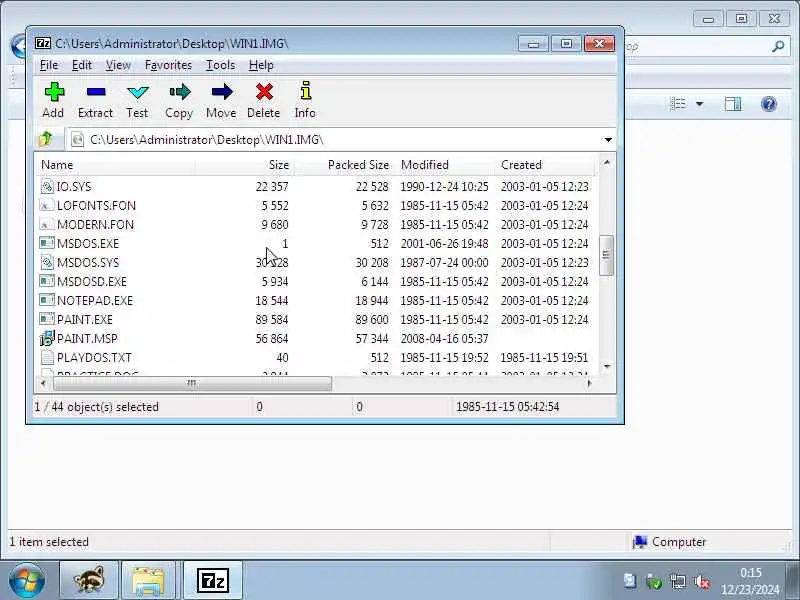Click vertical scrollbar up arrow
The width and height of the screenshot is (800, 600).
607,163
